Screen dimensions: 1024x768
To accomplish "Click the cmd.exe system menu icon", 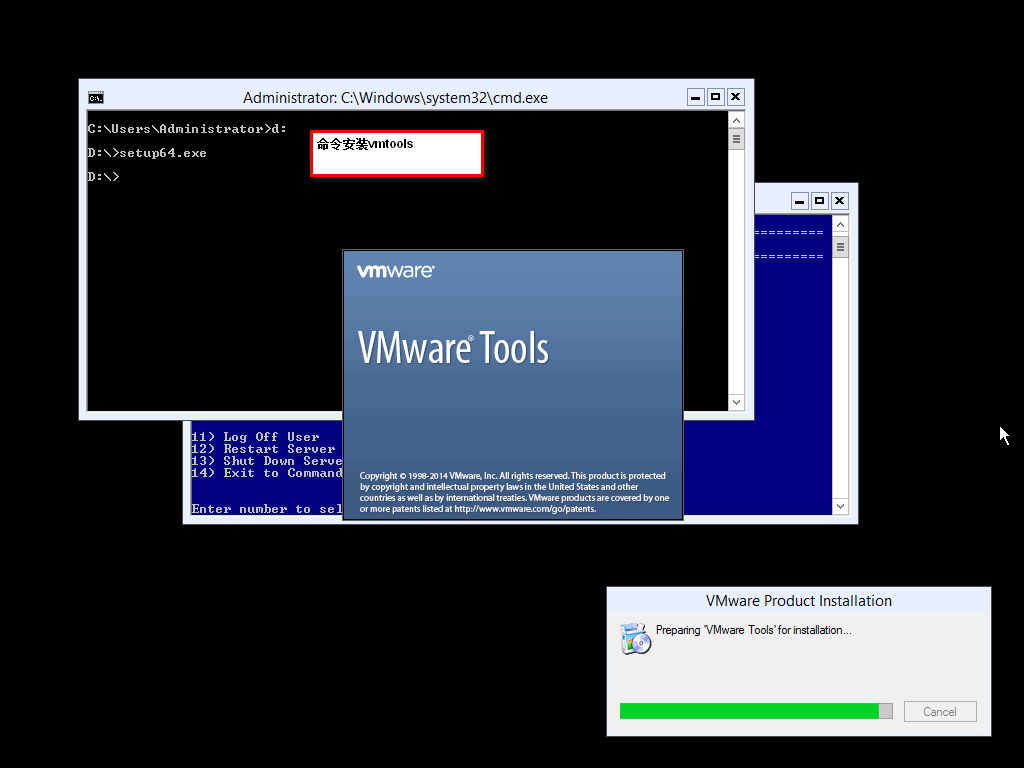I will tap(96, 98).
